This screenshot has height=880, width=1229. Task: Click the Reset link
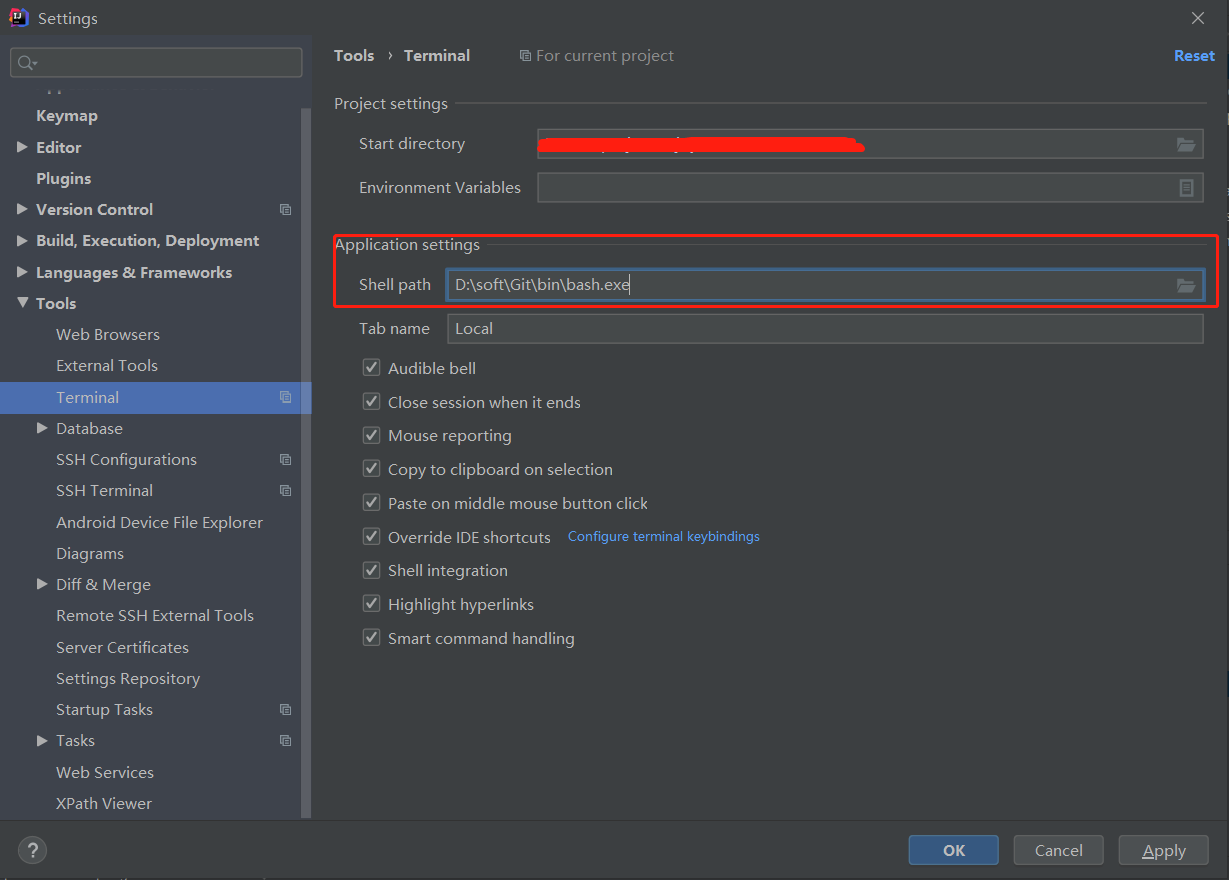pos(1194,56)
